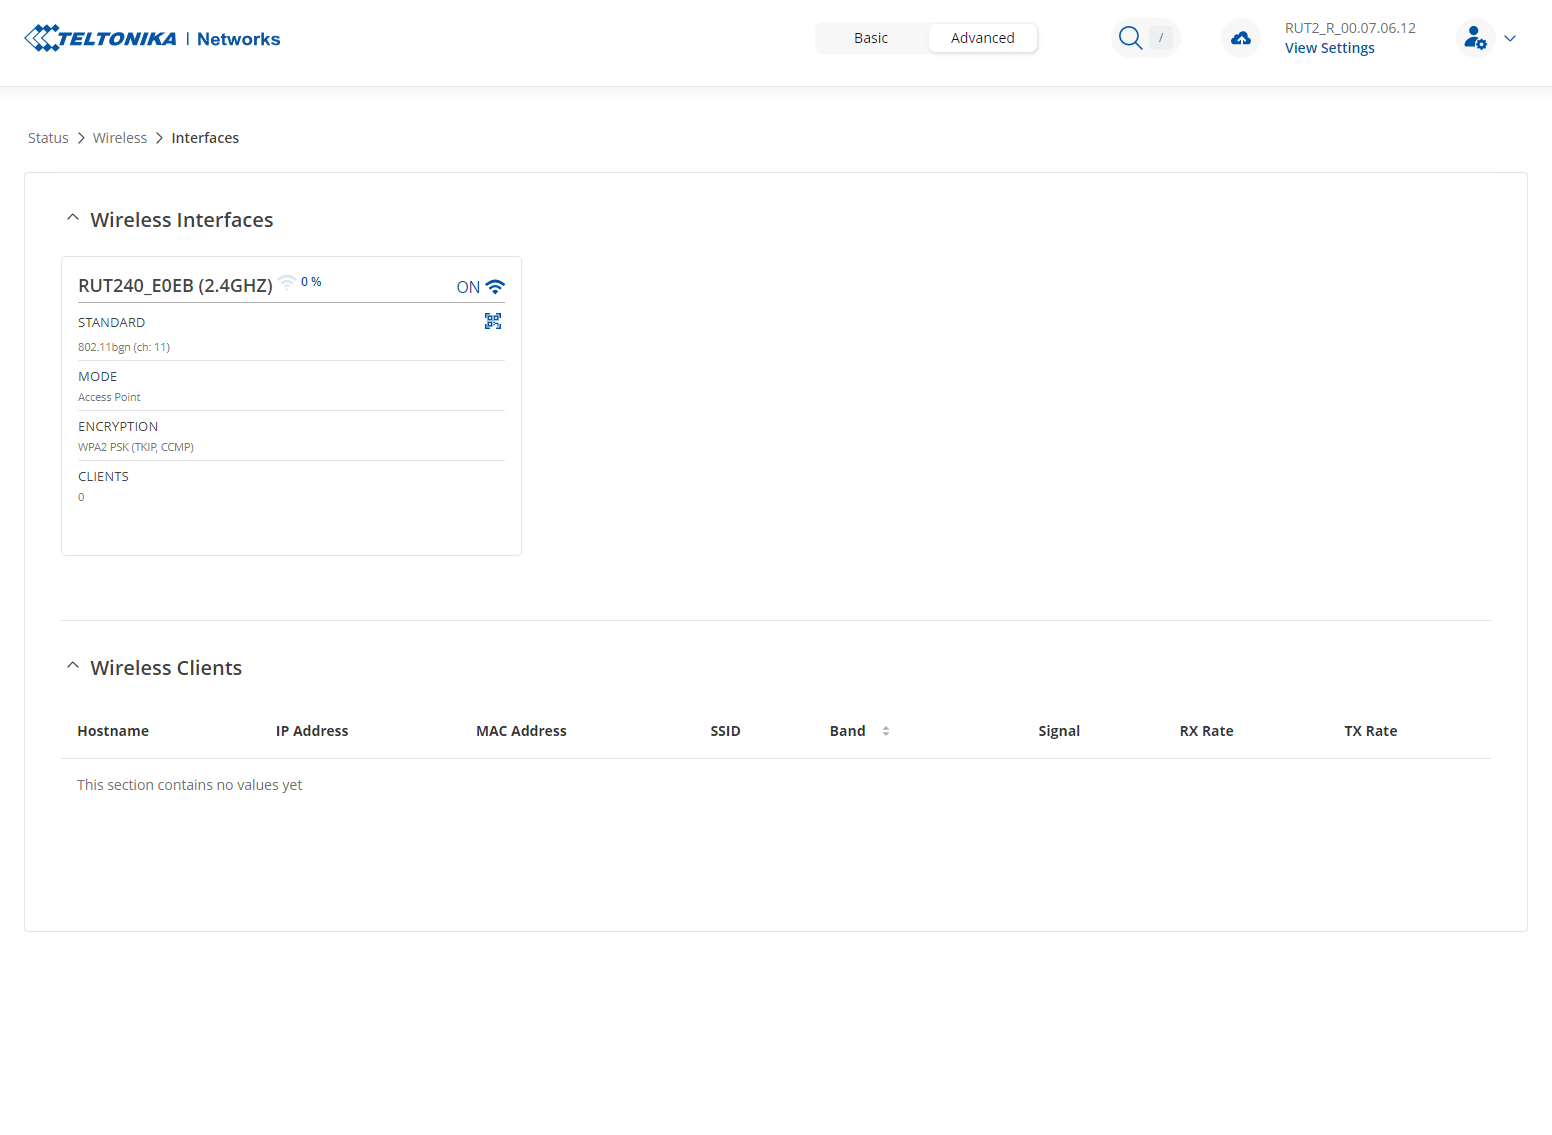Viewport: 1552px width, 1135px height.
Task: Open search with the magnifier icon
Action: click(x=1130, y=38)
